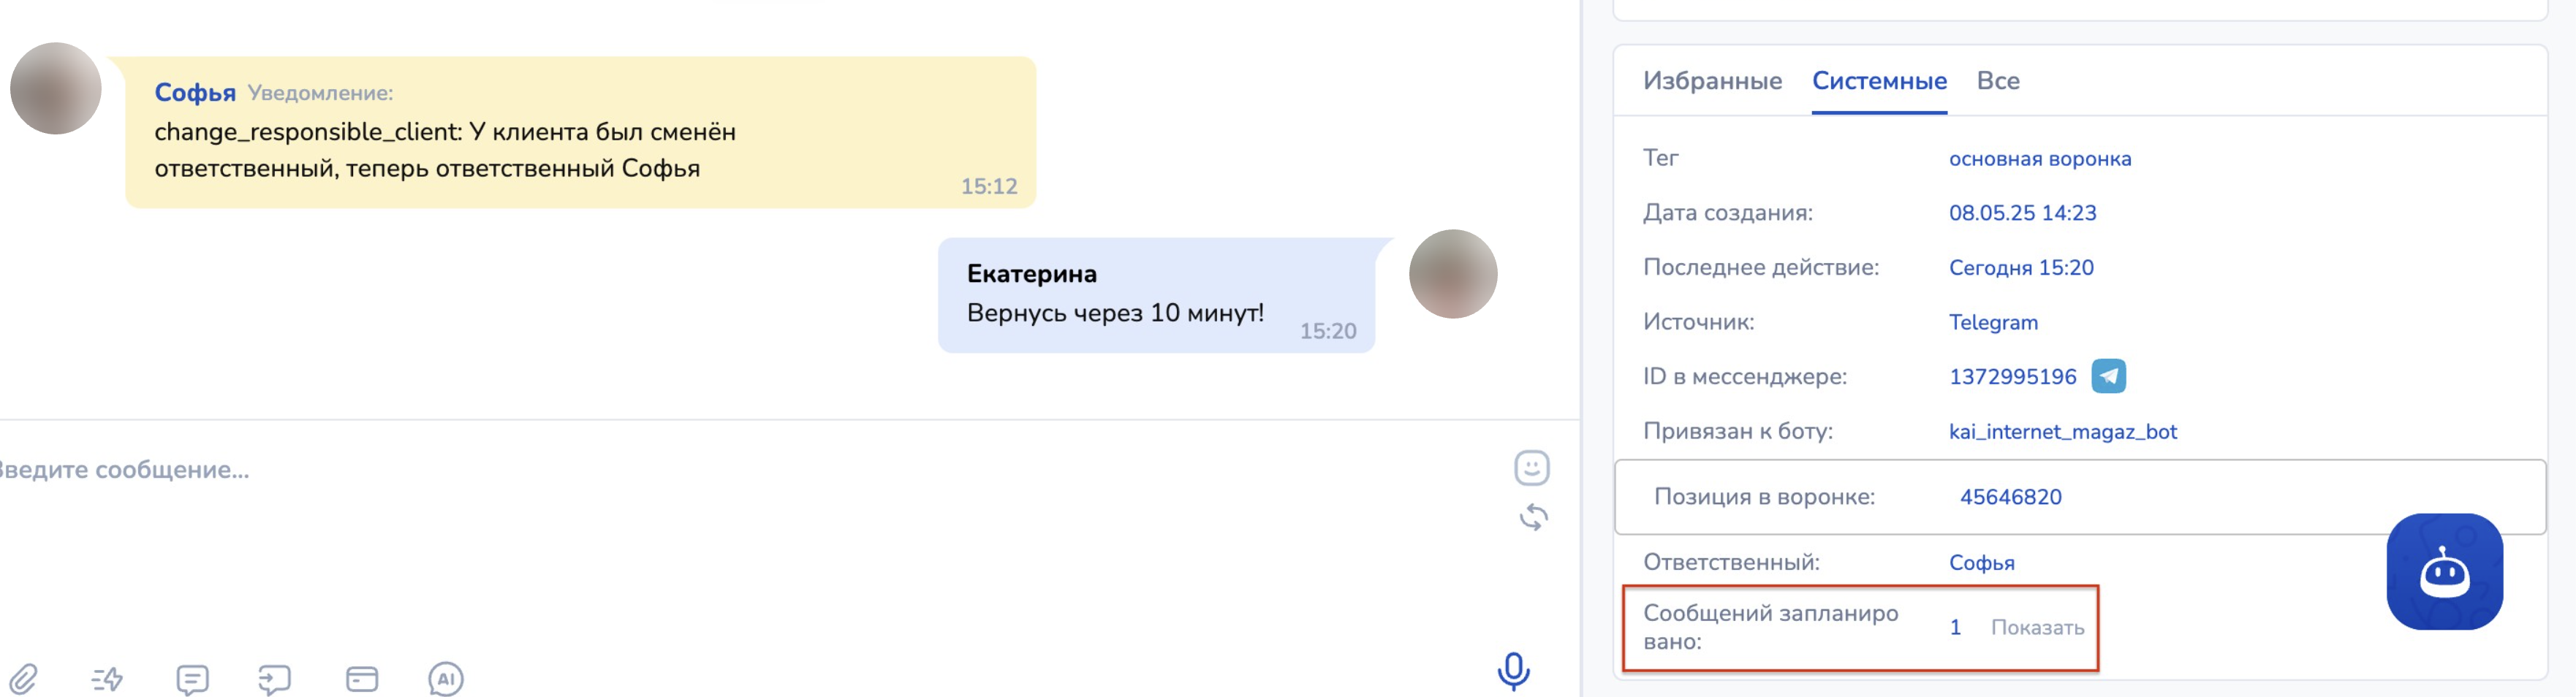Open the kai_internet_magaz_bot link
Screen dimensions: 2576x697
pos(2062,432)
